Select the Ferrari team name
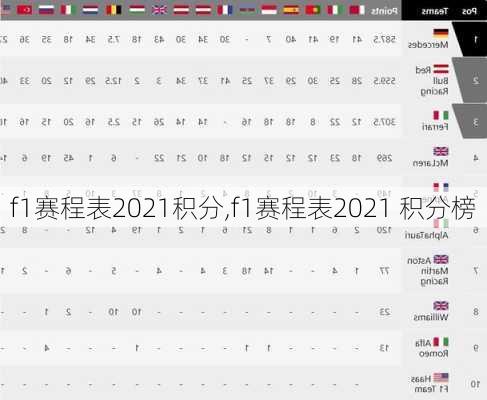The height and width of the screenshot is (400, 487). point(435,127)
